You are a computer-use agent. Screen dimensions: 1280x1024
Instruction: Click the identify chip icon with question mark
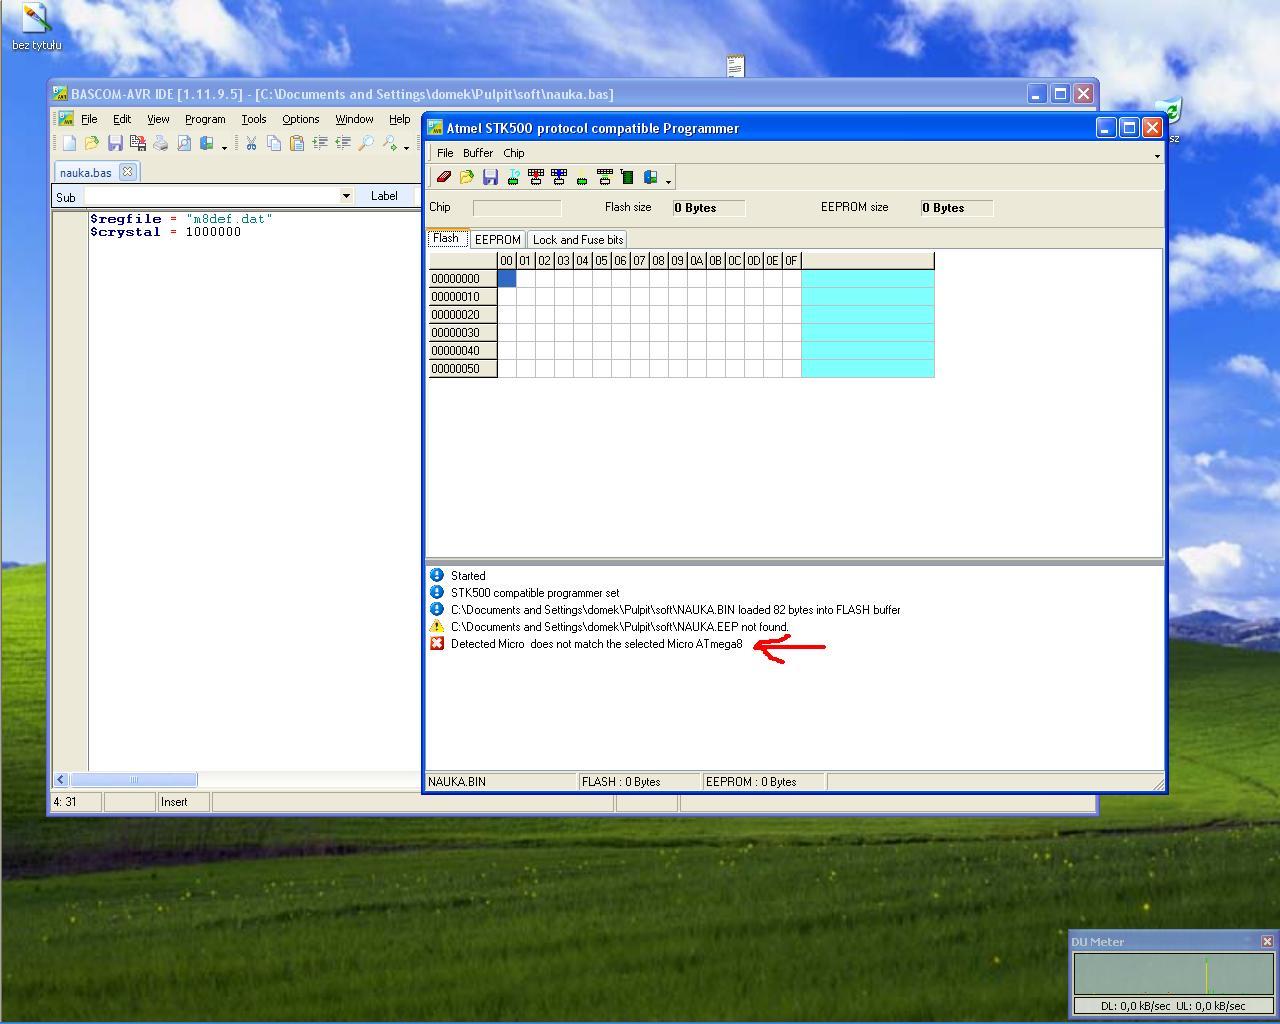click(513, 177)
